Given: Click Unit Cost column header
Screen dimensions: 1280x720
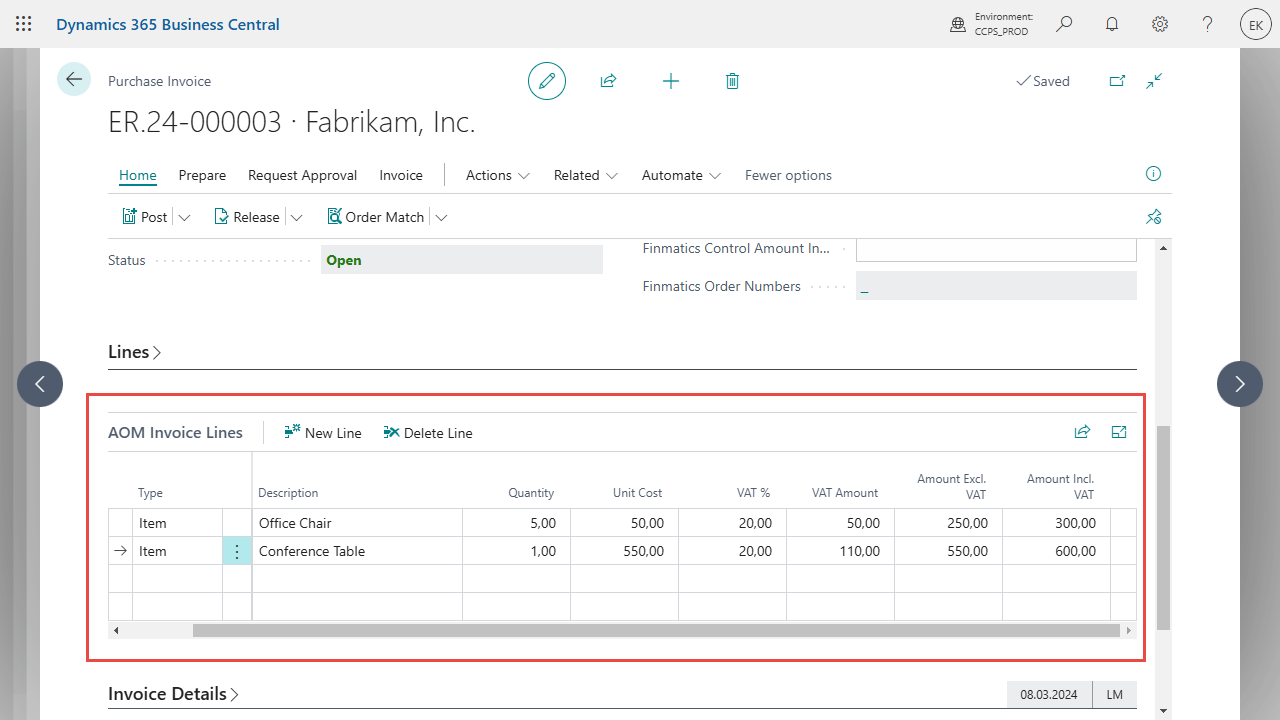Looking at the screenshot, I should coord(637,493).
